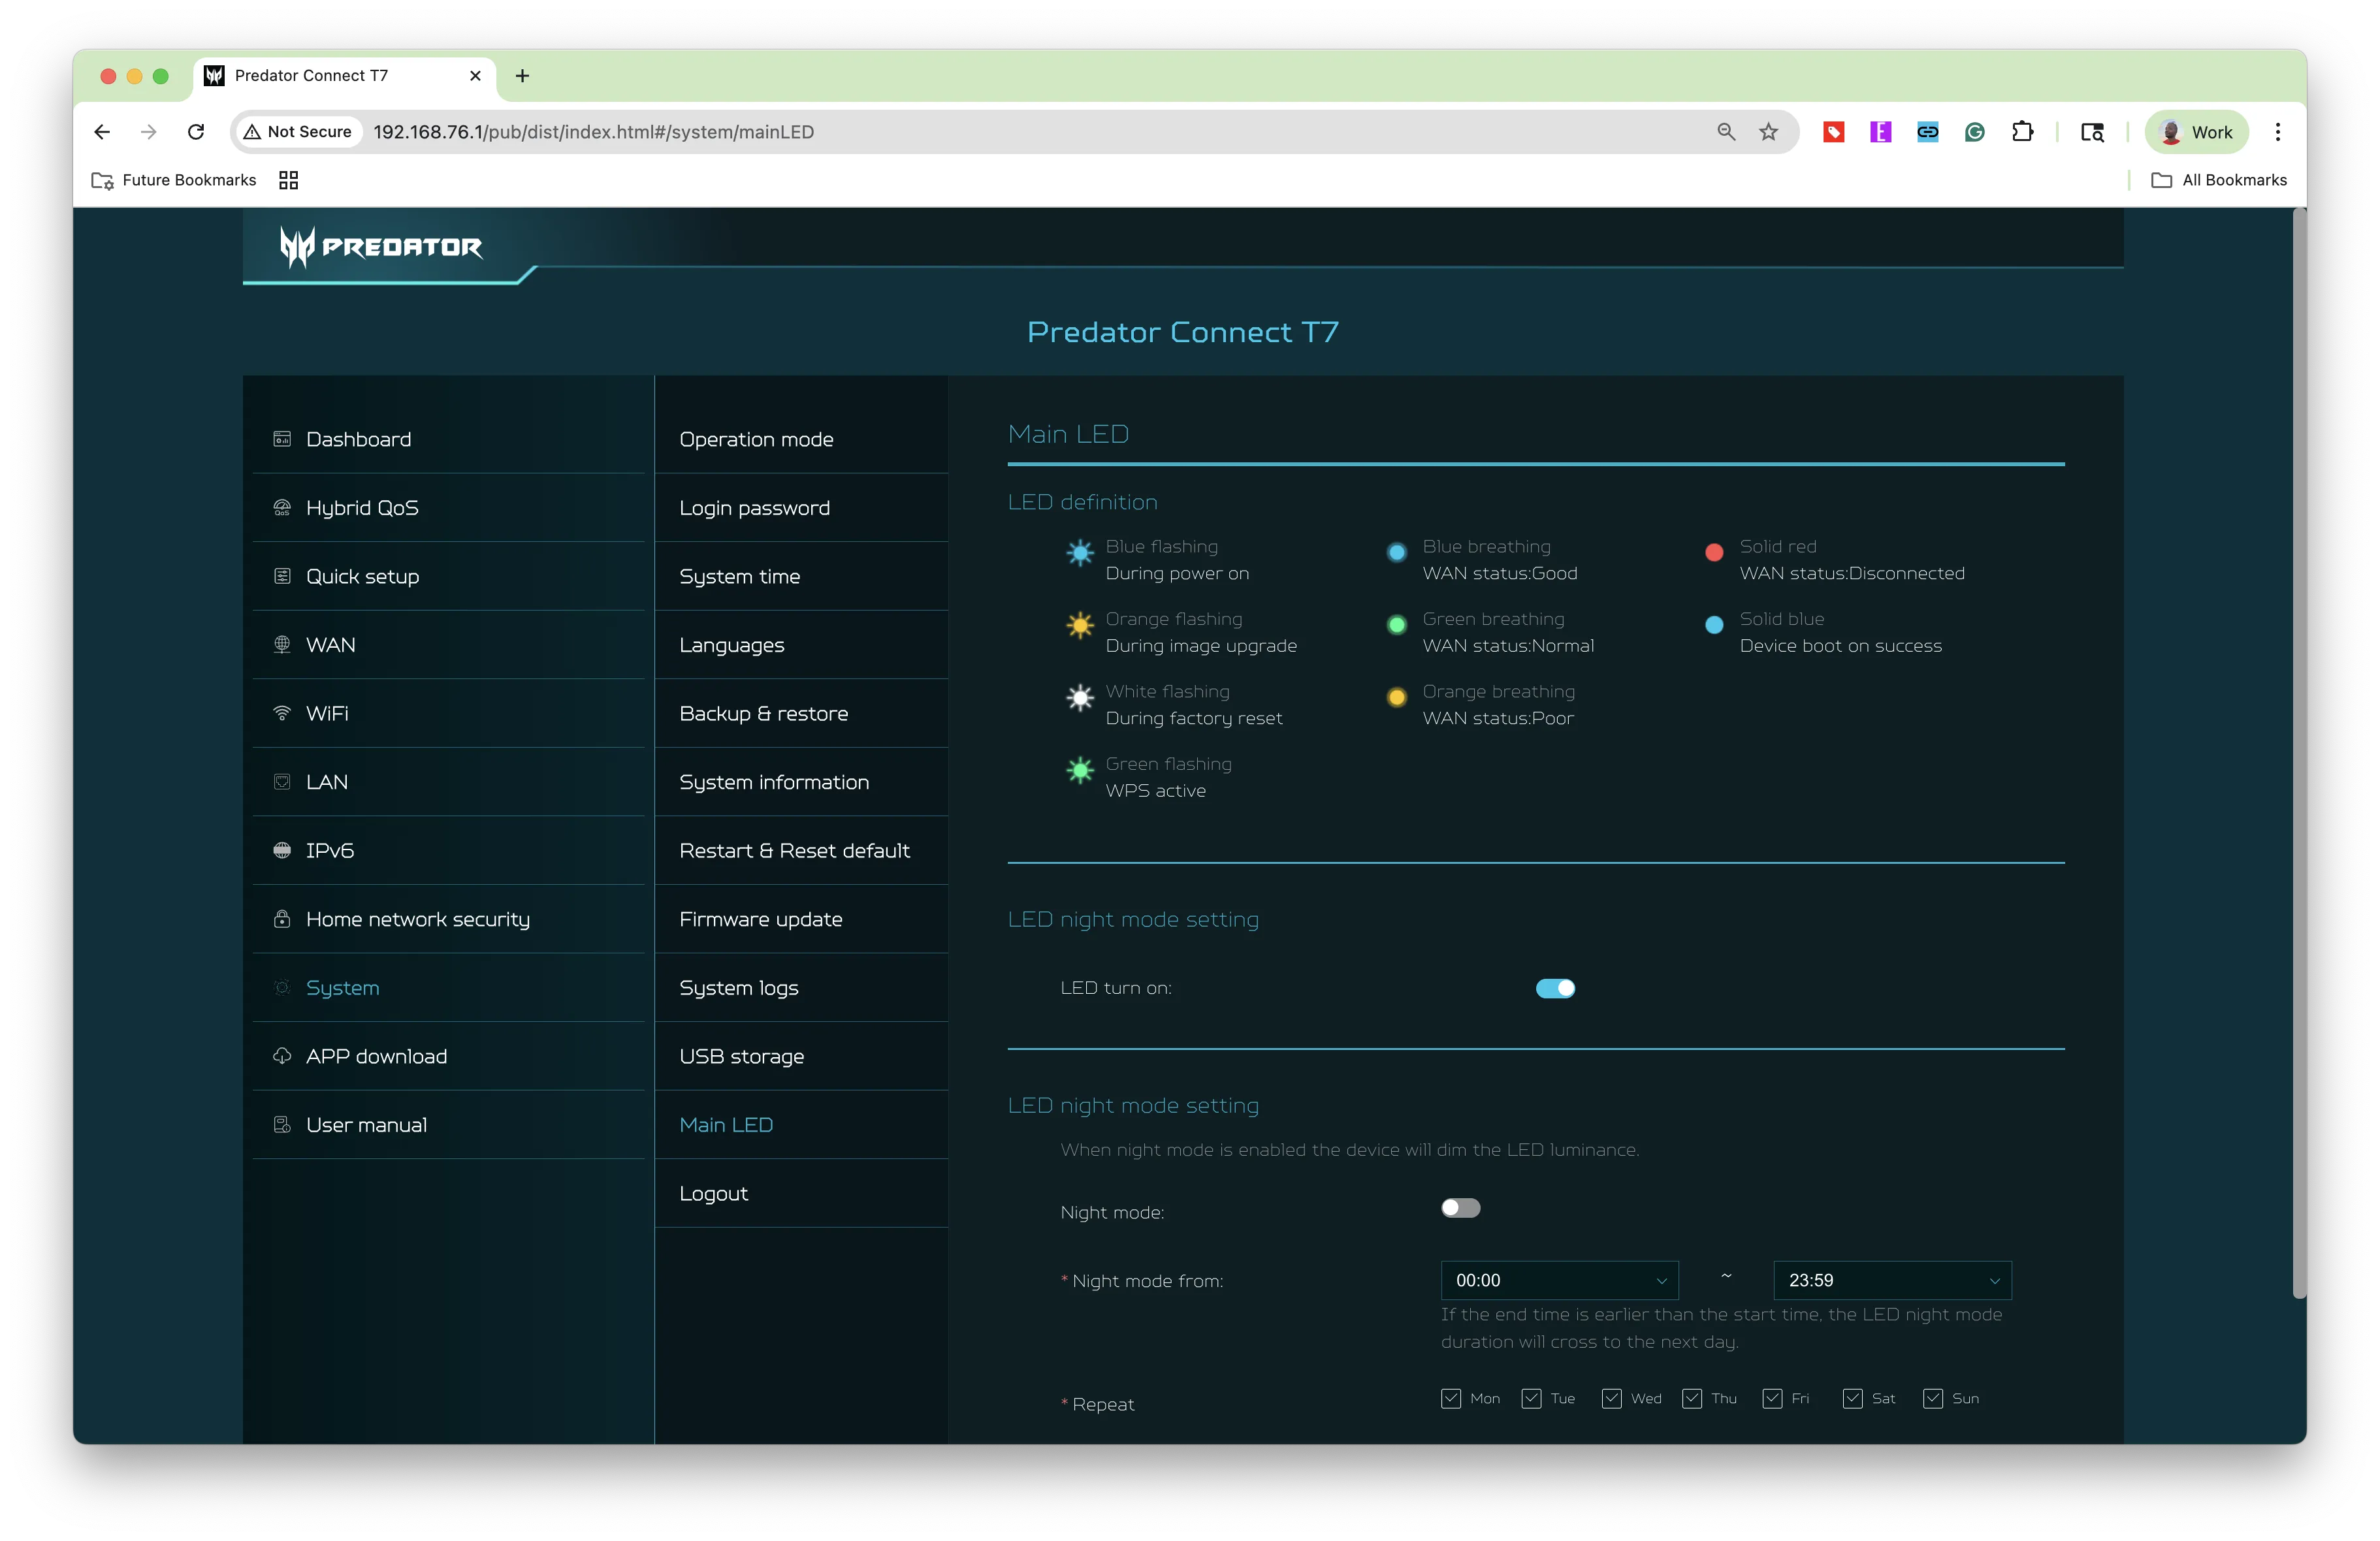Uncheck the Fri repeat checkbox

1772,1398
